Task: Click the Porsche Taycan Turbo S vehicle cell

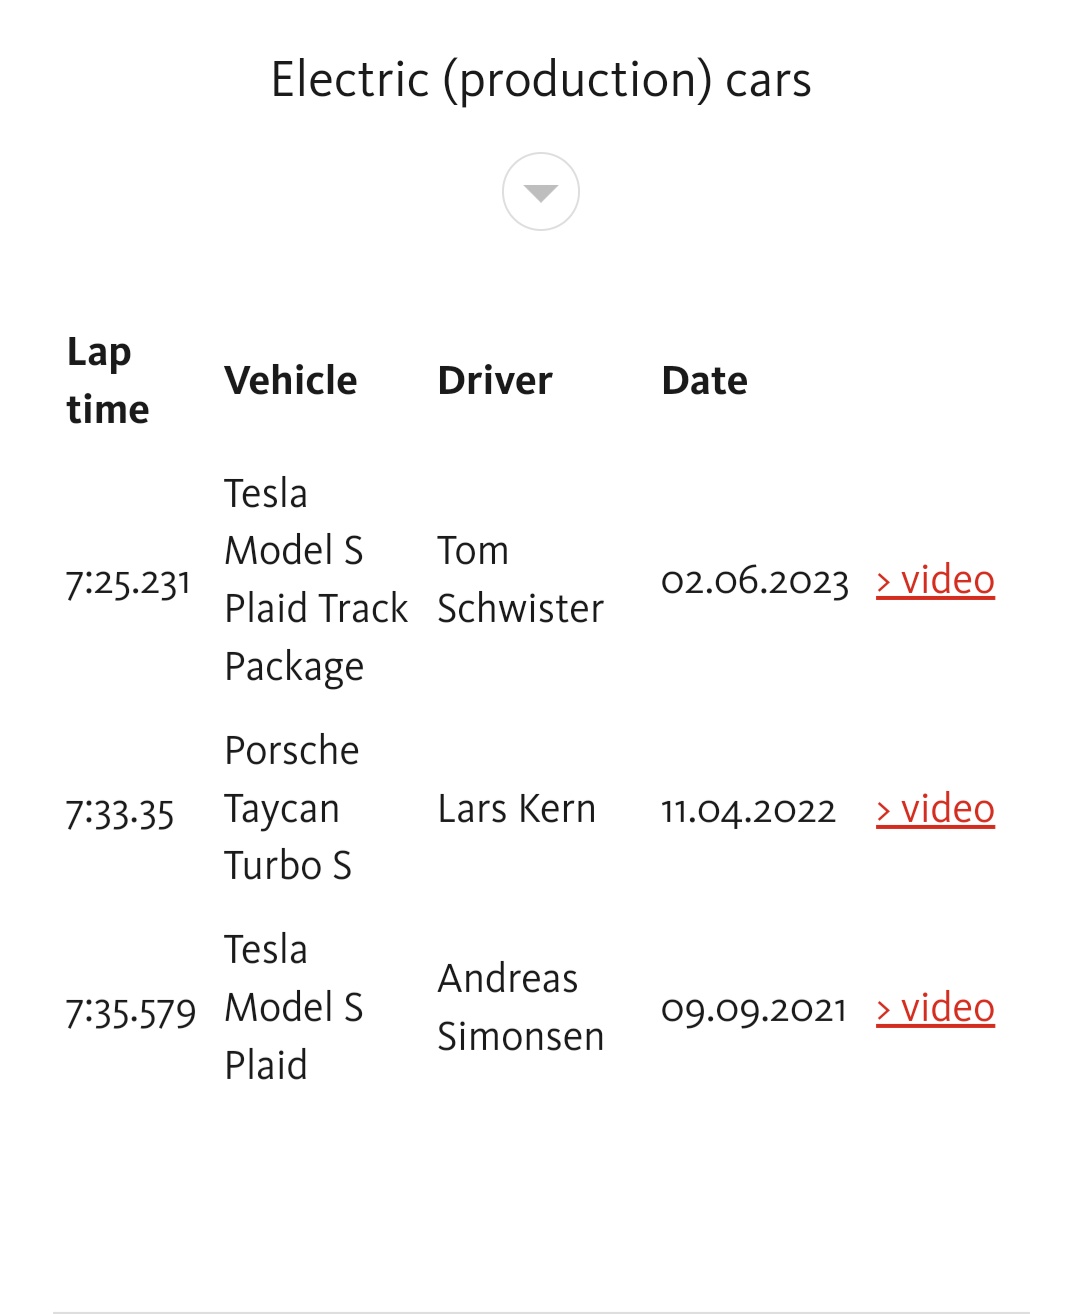Action: click(291, 808)
